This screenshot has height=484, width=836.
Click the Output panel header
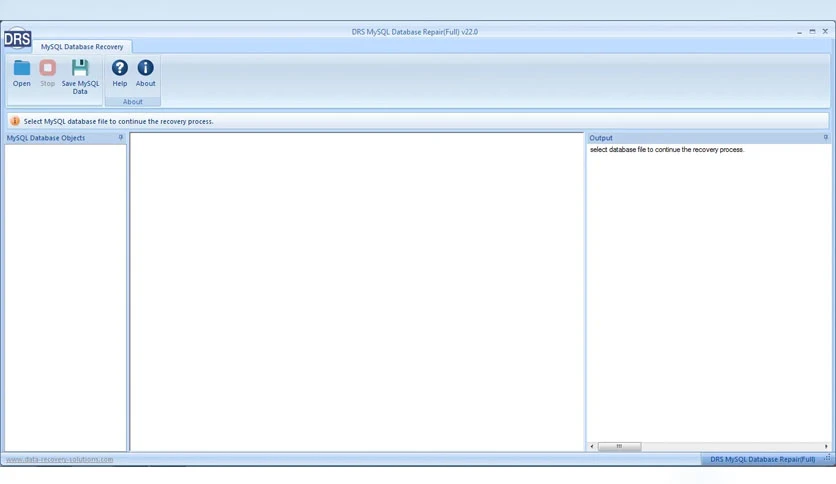click(x=709, y=138)
